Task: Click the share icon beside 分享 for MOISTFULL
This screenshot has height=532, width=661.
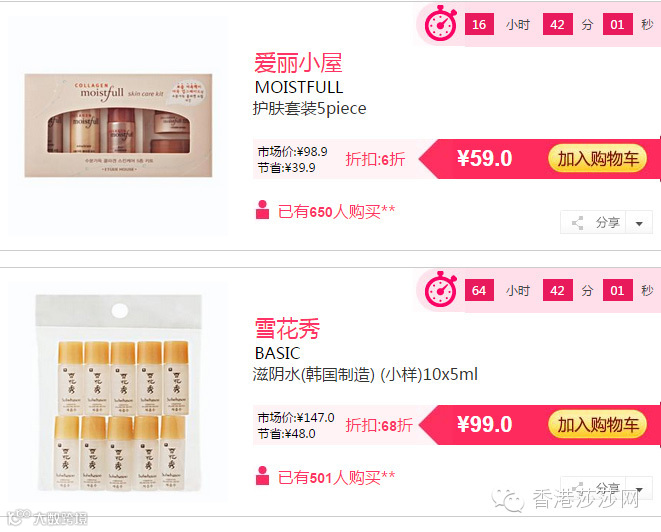Action: coord(578,223)
